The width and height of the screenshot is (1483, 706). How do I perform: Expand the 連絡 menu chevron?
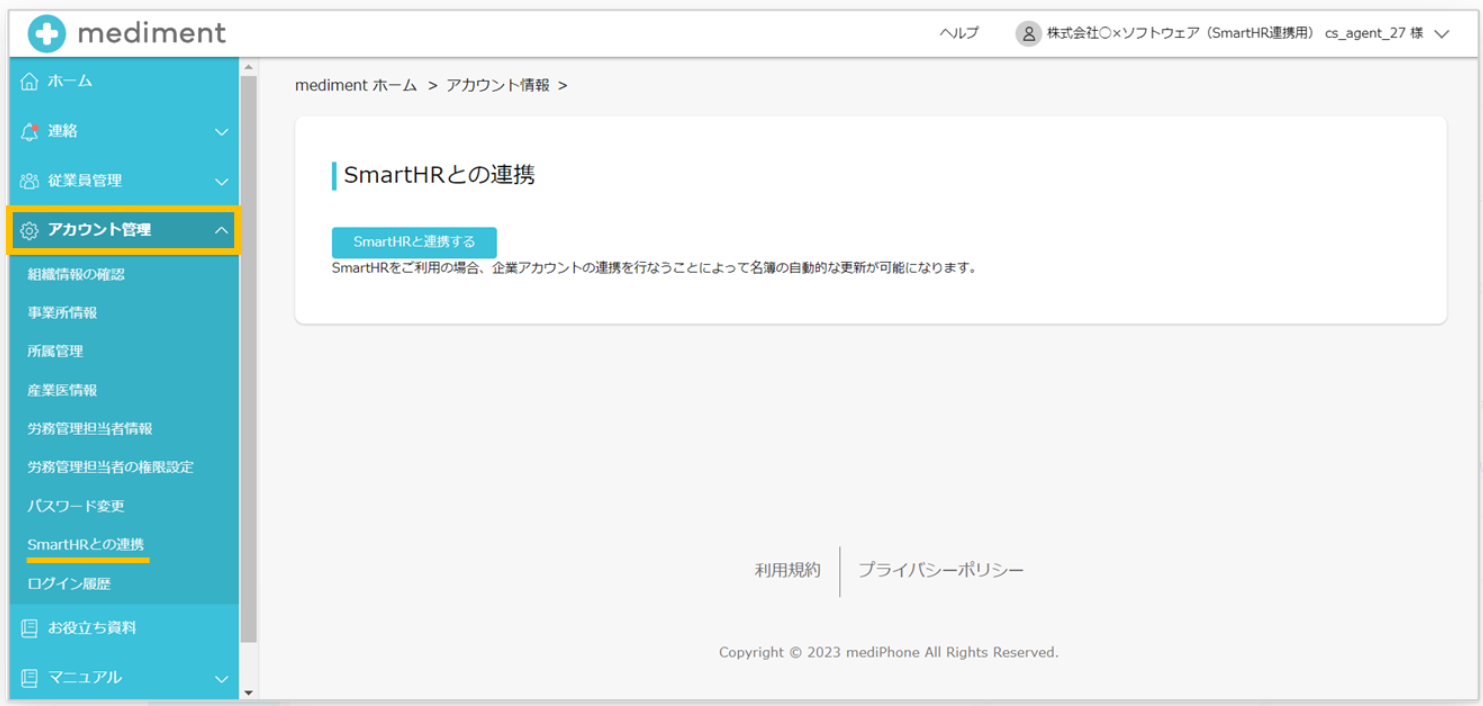[222, 132]
